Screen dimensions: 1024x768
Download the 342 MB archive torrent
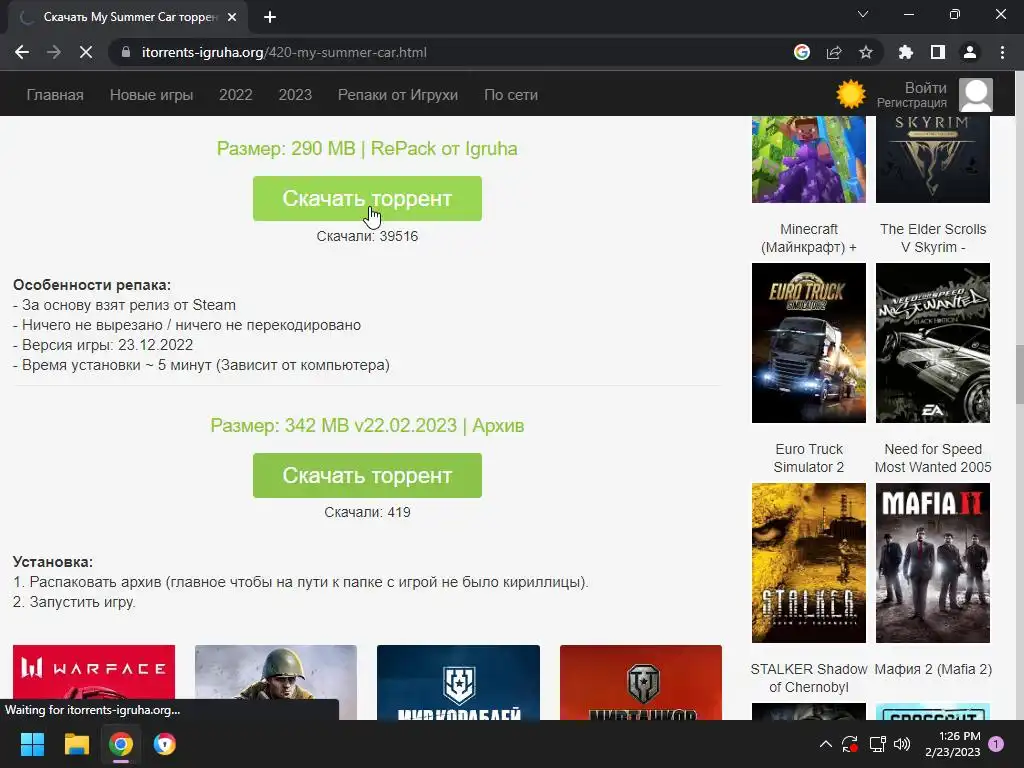367,475
